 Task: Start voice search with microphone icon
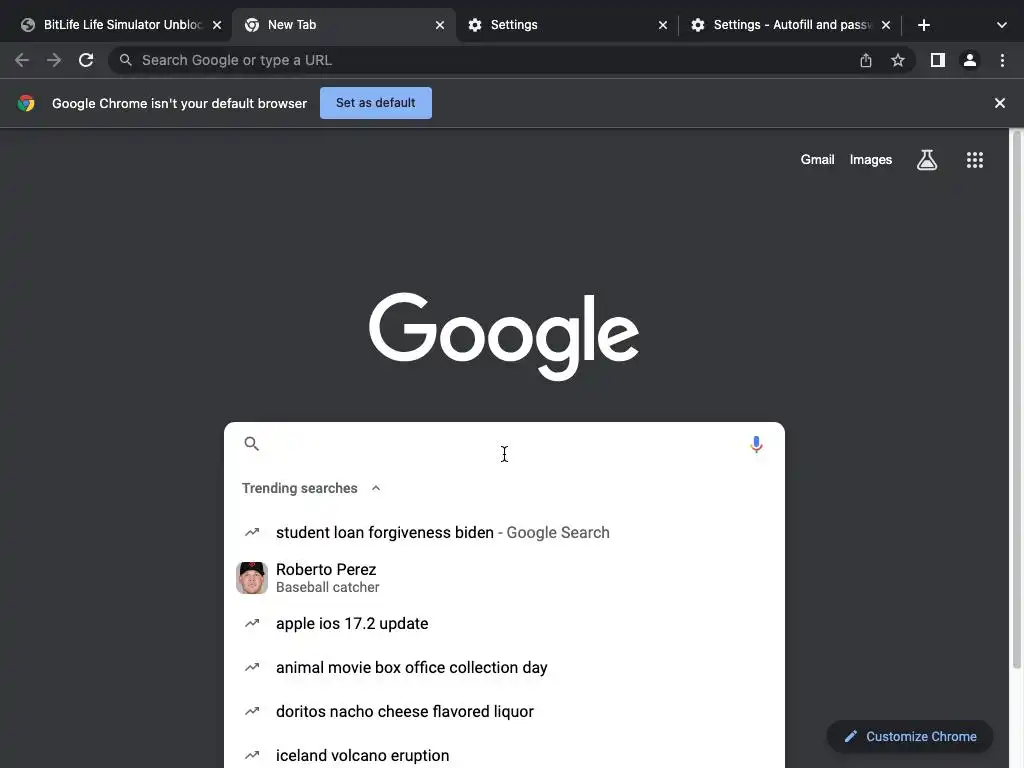(756, 444)
